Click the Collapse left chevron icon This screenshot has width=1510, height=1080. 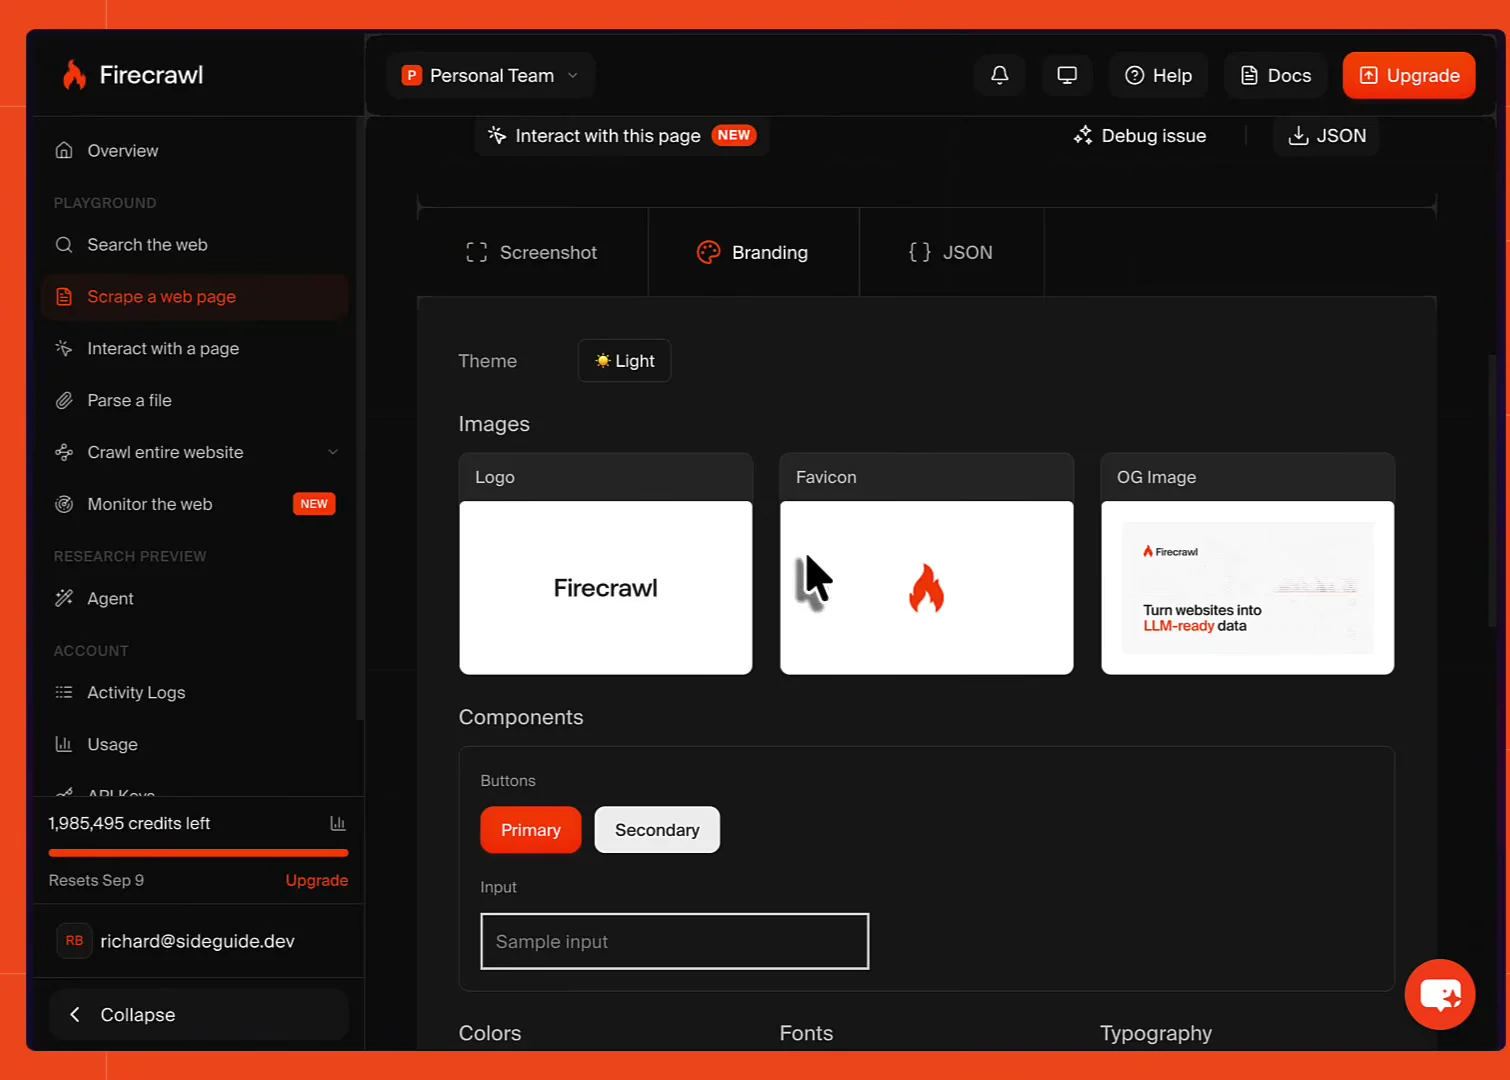[75, 1015]
